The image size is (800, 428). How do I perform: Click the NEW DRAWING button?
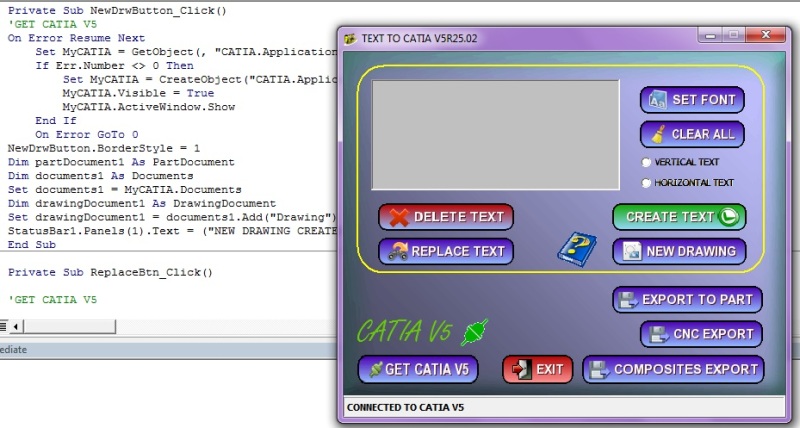point(679,251)
